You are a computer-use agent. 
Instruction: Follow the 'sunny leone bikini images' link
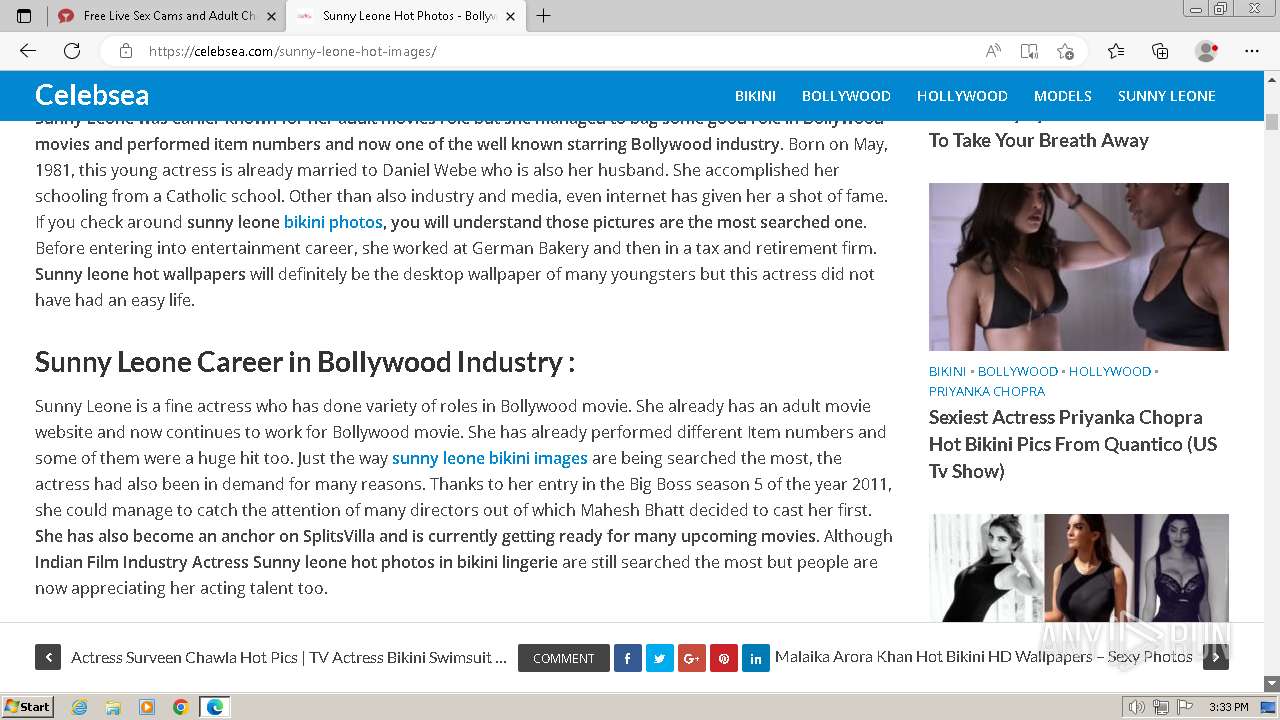pos(490,458)
